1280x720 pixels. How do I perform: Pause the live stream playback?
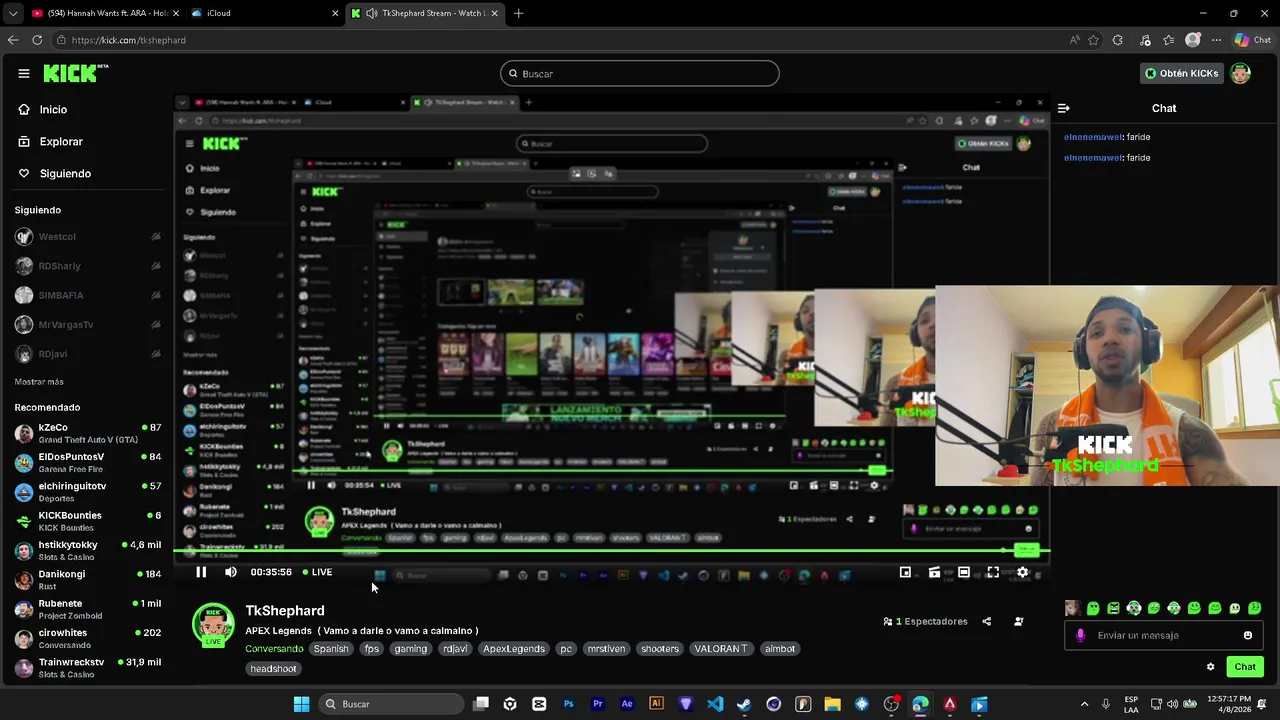pos(201,572)
